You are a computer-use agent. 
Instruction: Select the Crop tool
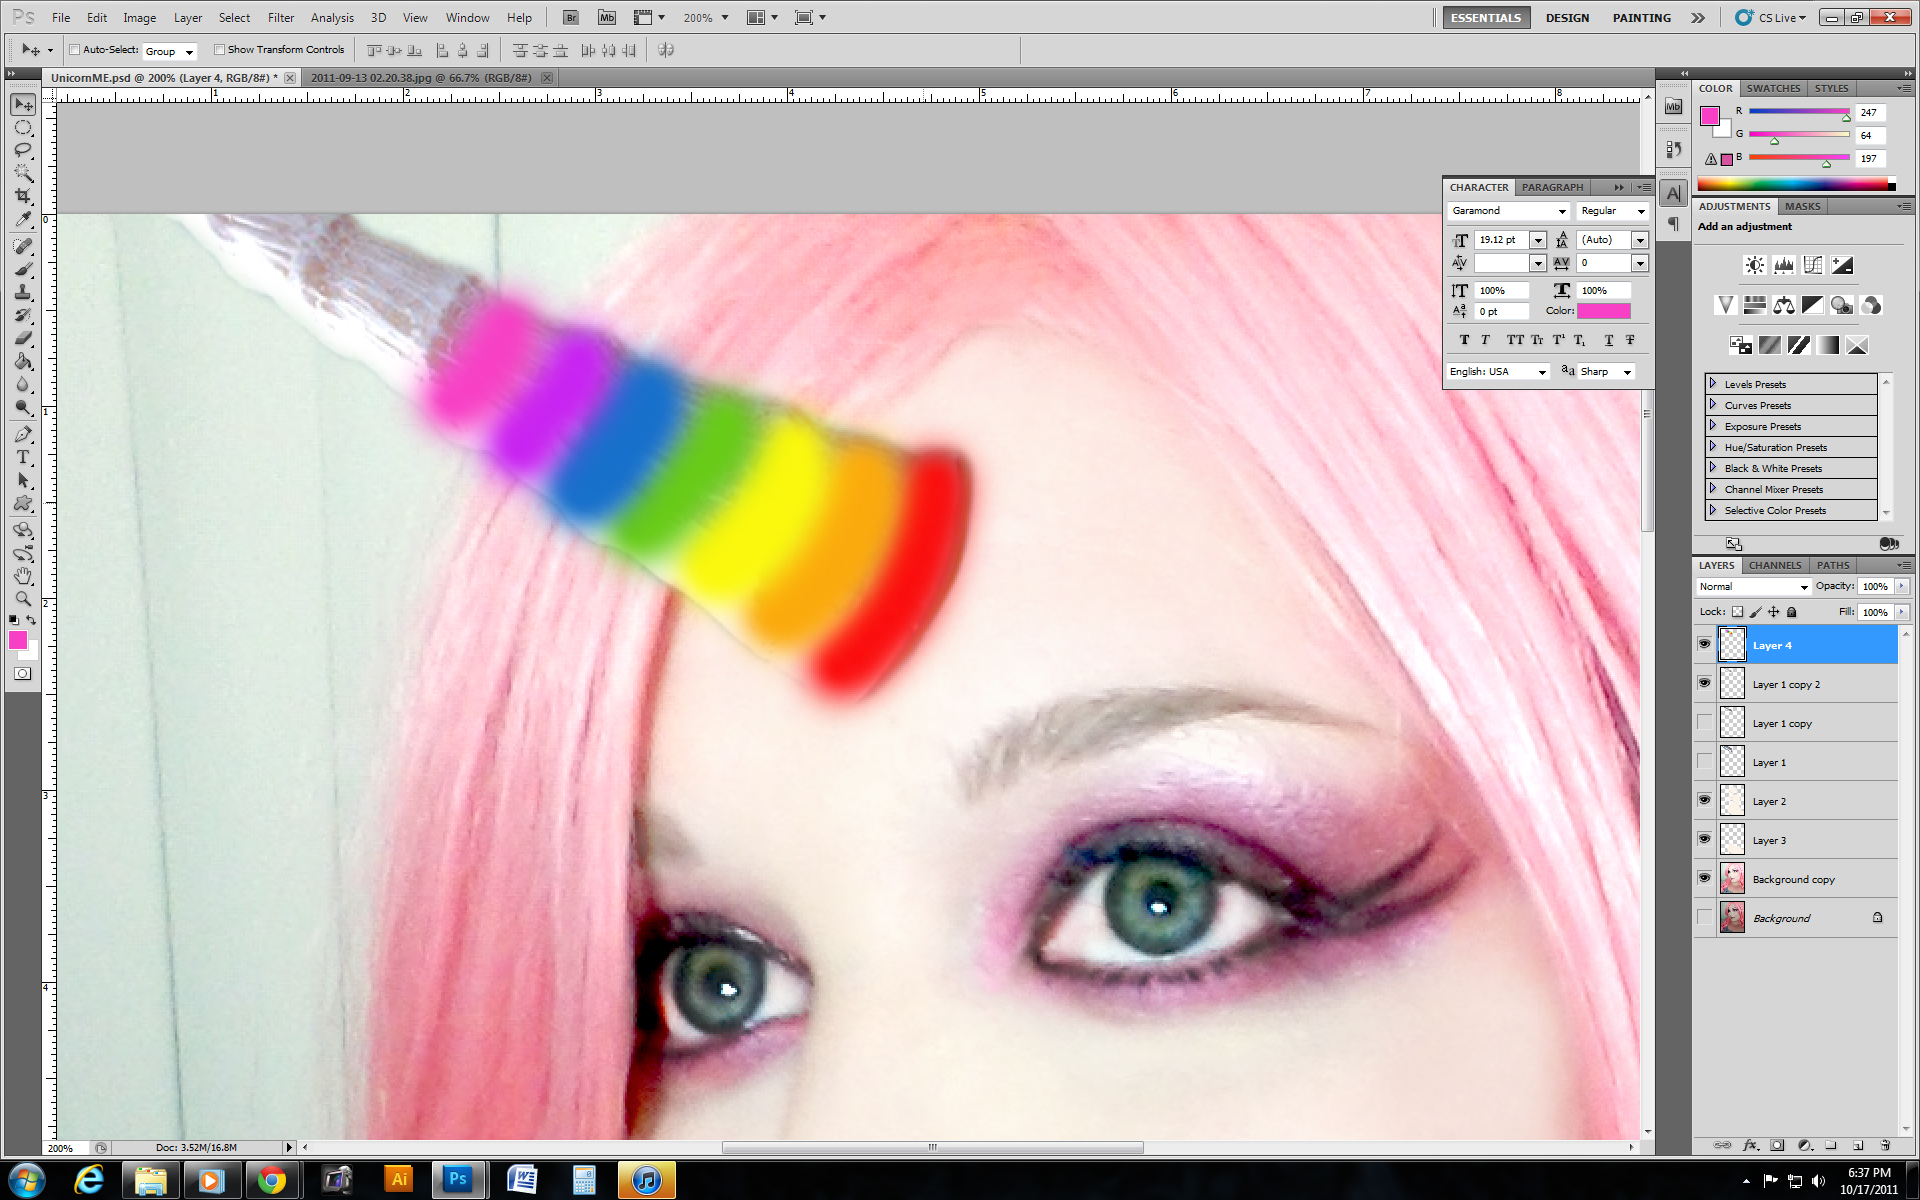tap(23, 196)
